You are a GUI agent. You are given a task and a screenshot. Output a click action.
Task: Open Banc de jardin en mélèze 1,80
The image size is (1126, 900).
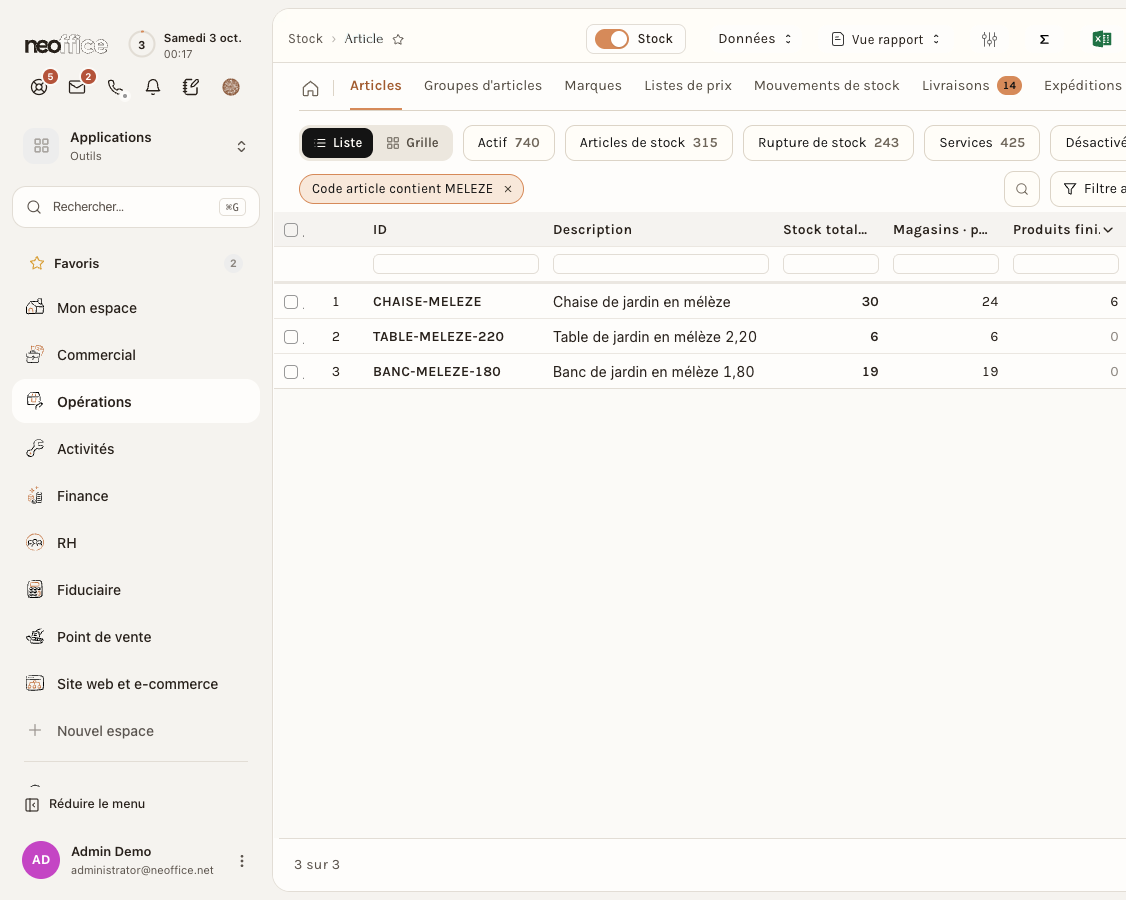(653, 372)
